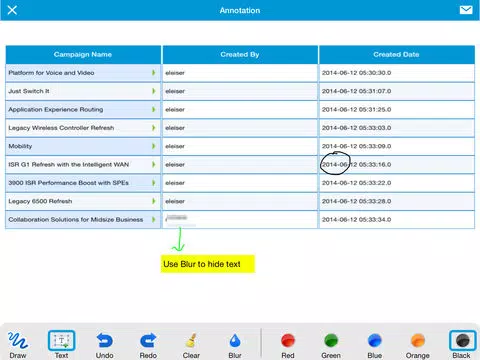Click 'eleiser' in the Mobility row
480x360 pixels.
point(175,146)
